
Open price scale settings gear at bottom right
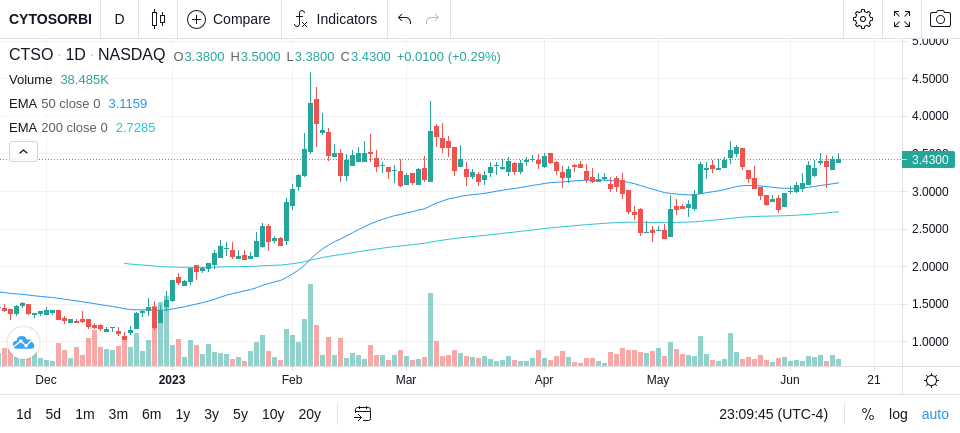931,380
